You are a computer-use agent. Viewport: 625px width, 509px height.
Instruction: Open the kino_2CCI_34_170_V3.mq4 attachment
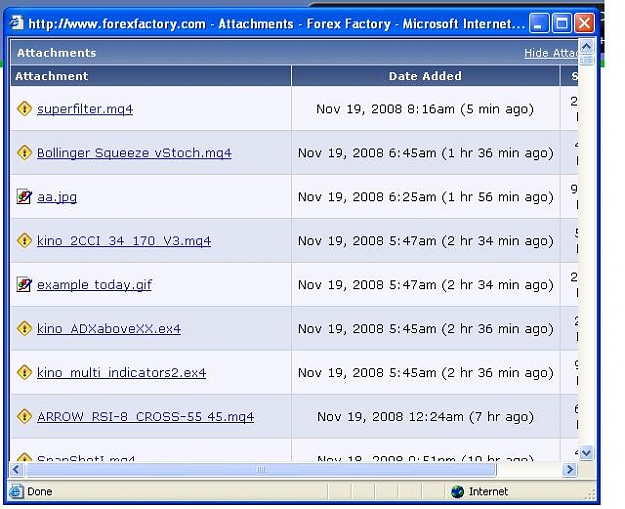pos(124,241)
